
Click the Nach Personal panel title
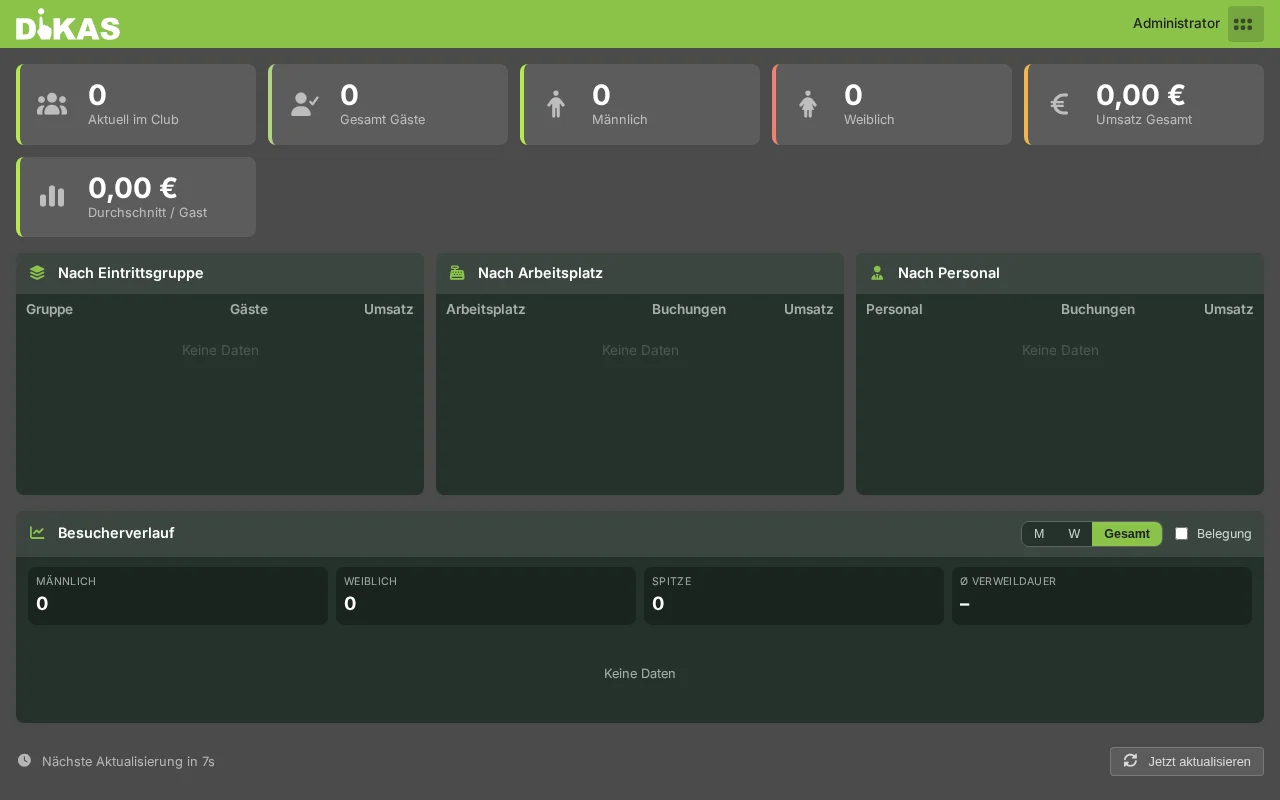[949, 273]
